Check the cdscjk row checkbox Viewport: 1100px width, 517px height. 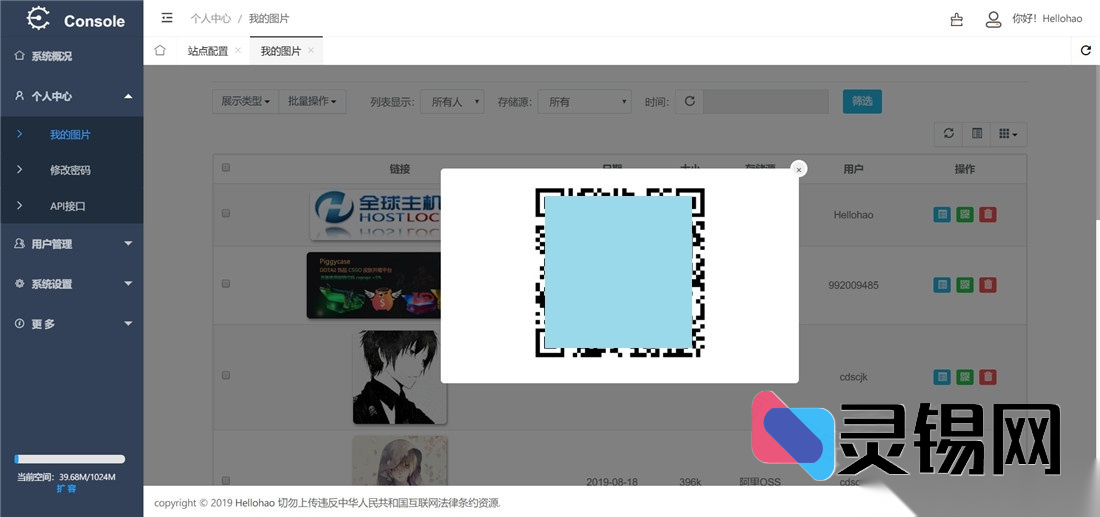(226, 375)
